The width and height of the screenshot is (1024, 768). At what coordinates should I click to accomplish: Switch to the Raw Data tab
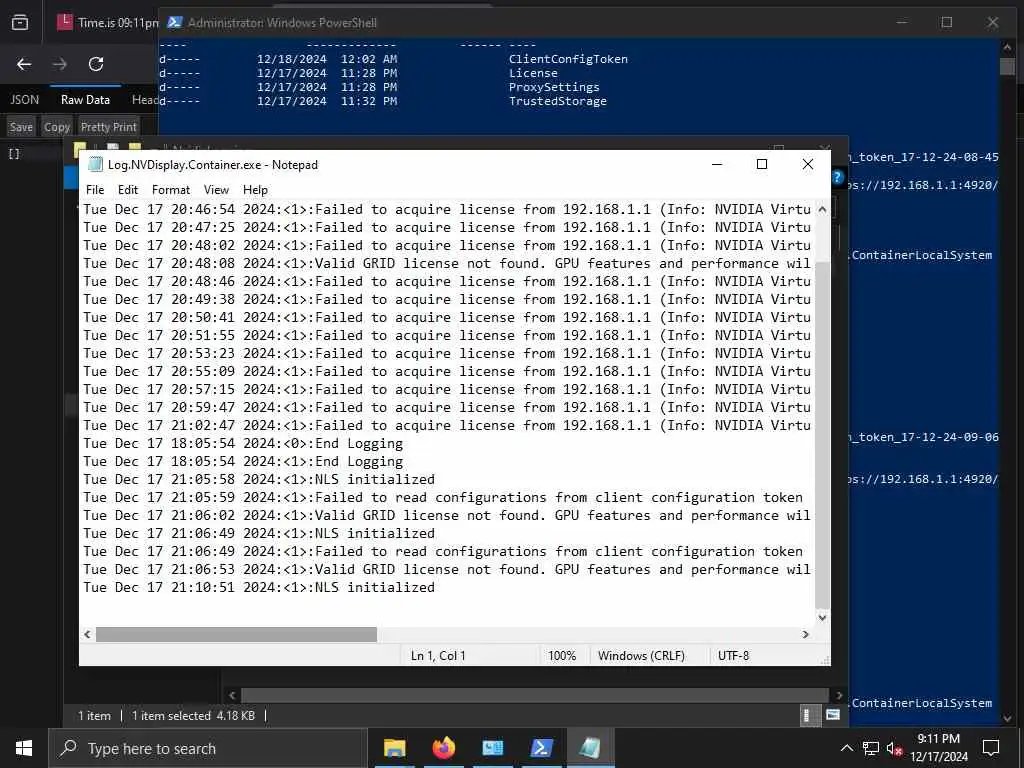(x=85, y=100)
